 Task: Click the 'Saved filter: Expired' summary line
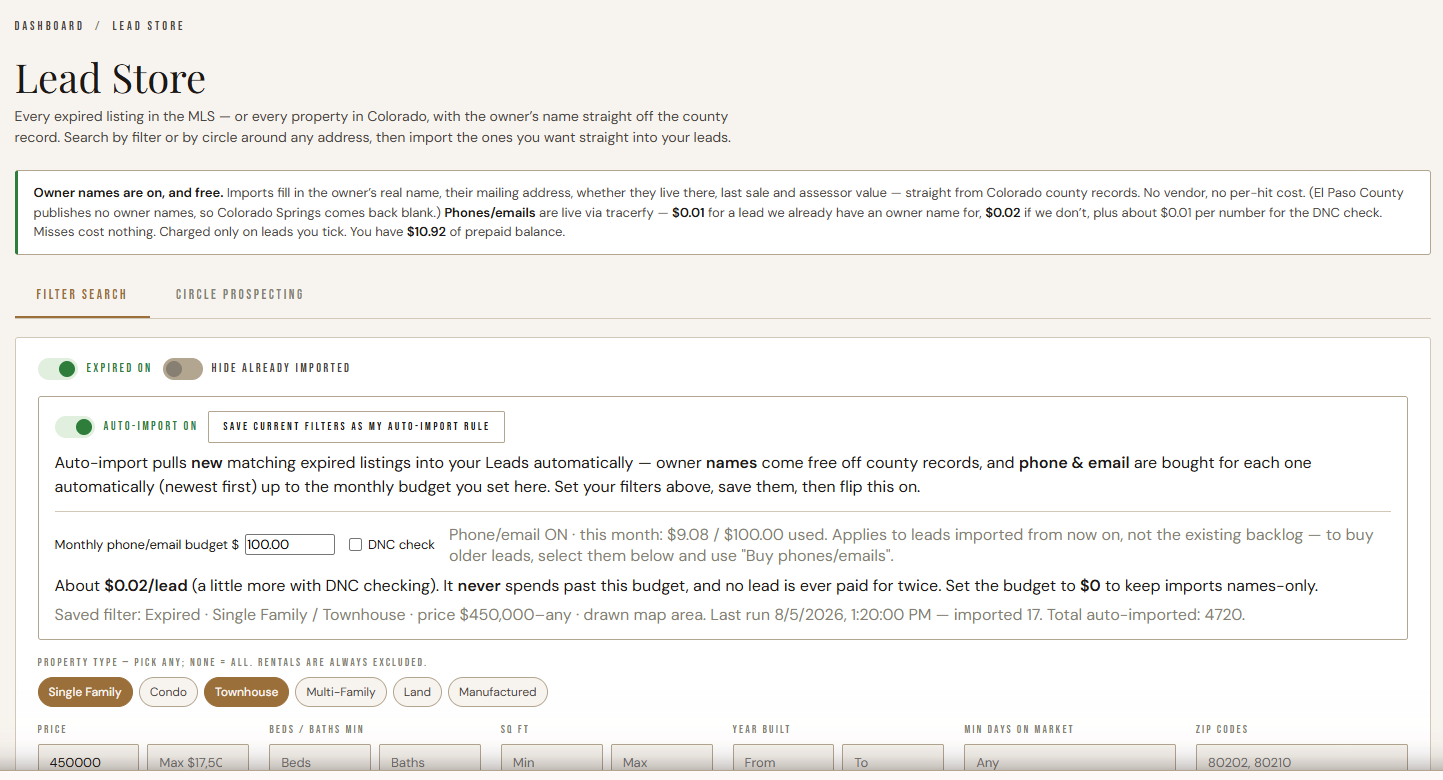click(649, 615)
